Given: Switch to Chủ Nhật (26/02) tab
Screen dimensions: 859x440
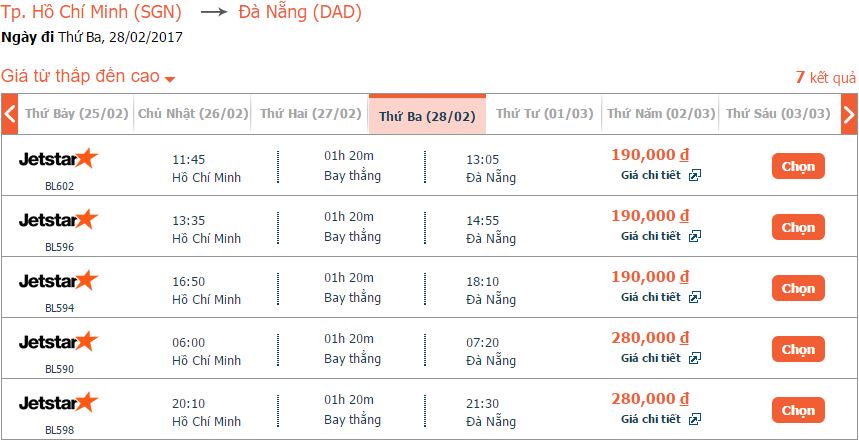Looking at the screenshot, I should [x=193, y=114].
